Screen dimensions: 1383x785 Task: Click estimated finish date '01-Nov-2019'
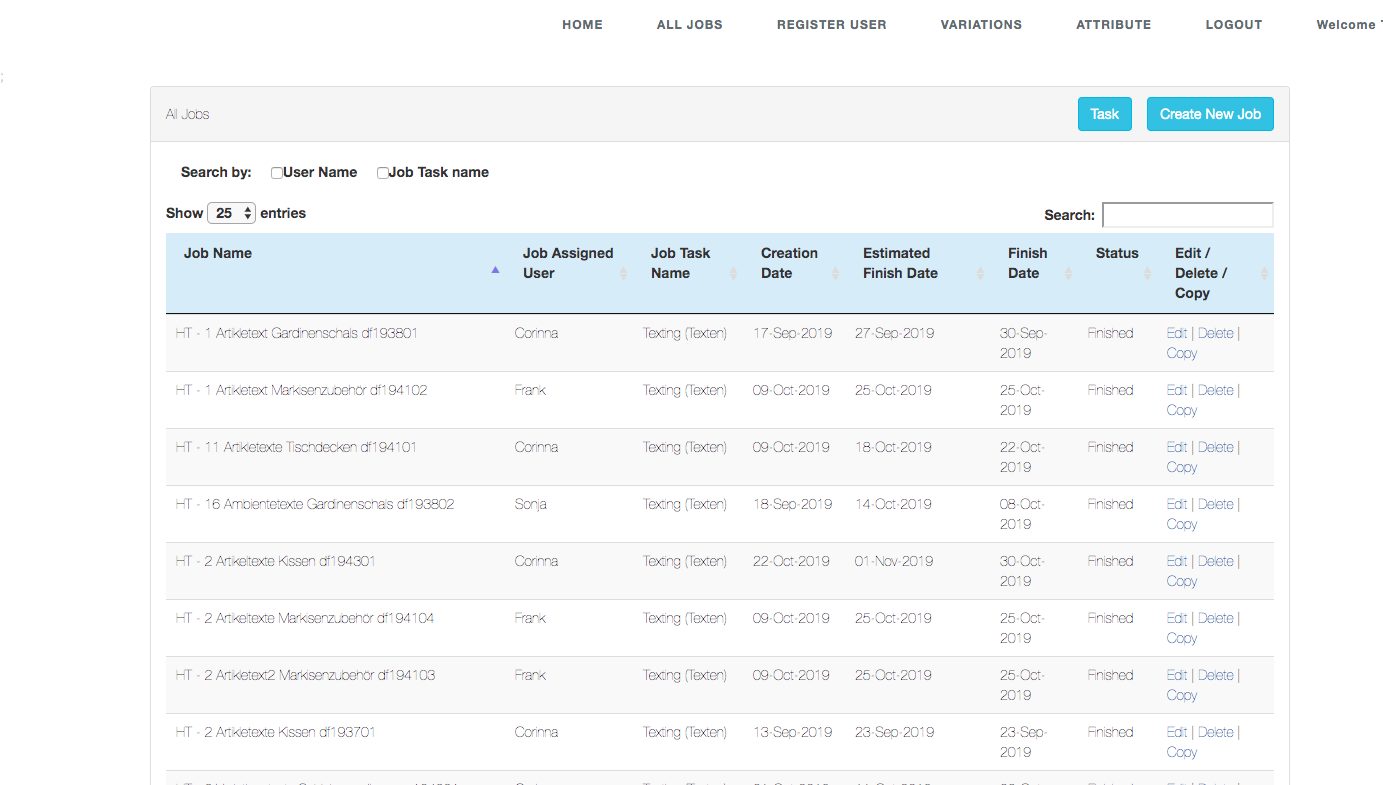[x=894, y=561]
